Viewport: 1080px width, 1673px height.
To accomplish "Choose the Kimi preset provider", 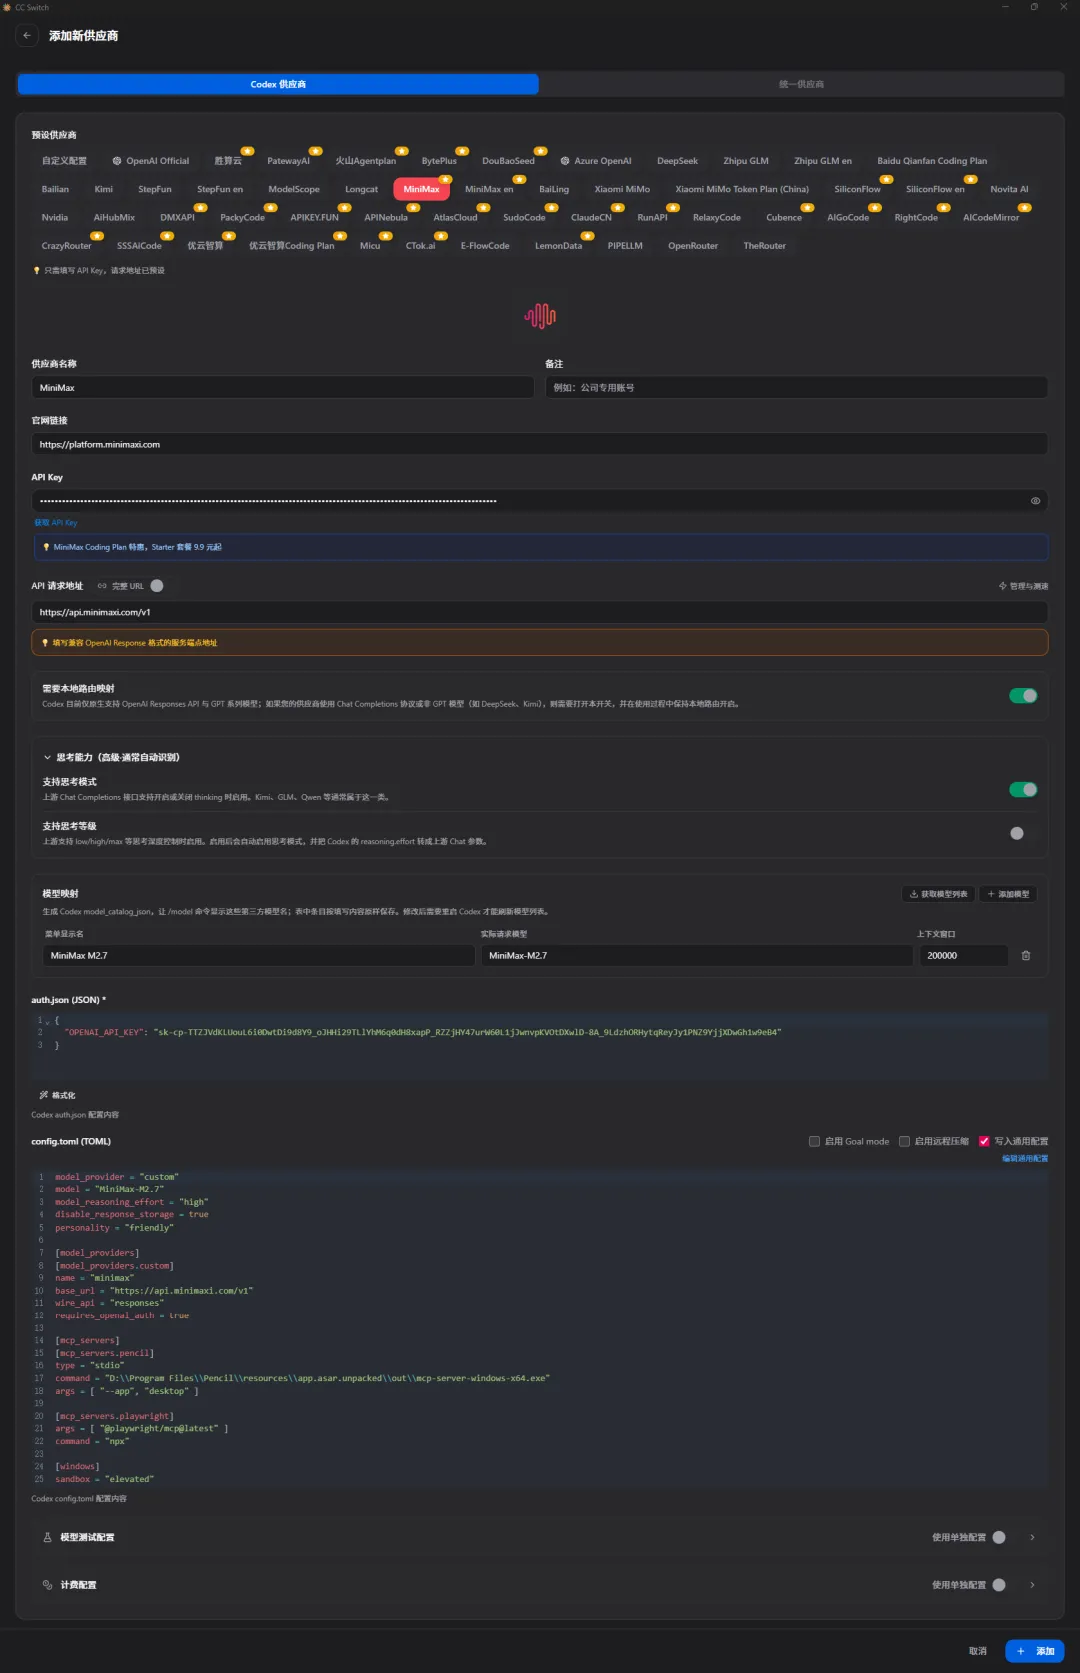I will pyautogui.click(x=104, y=189).
